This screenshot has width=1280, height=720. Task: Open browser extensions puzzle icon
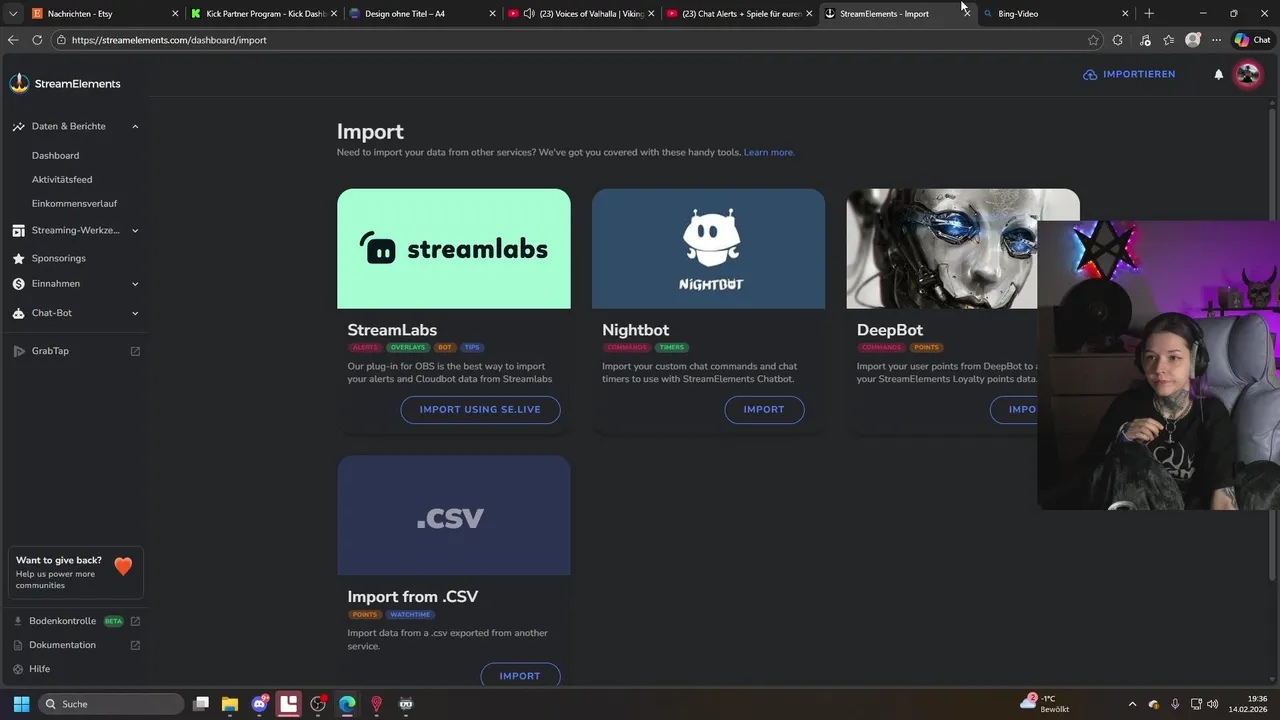point(1118,40)
